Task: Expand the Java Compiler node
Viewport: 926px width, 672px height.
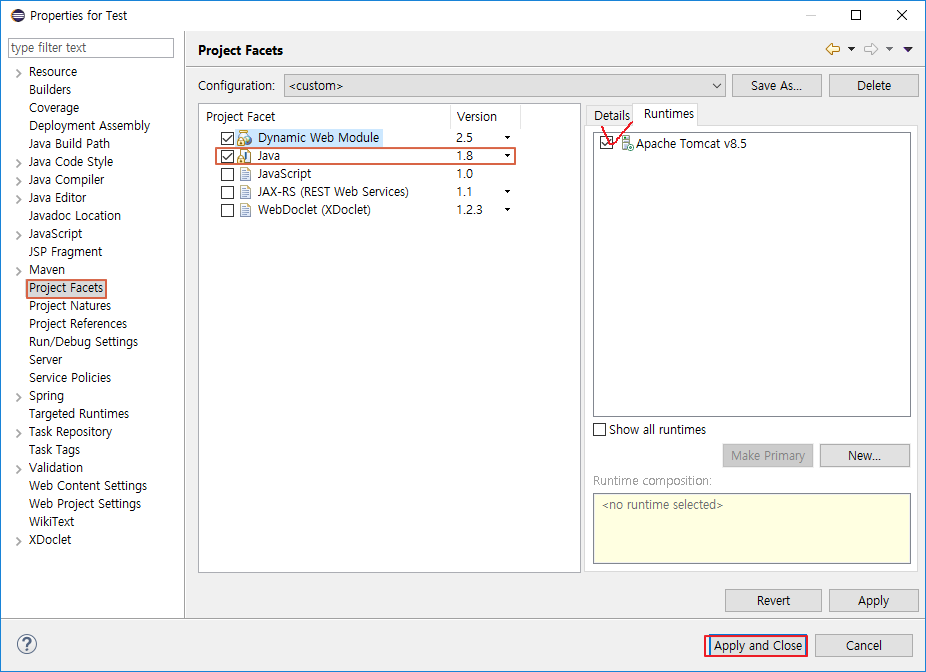Action: pos(18,181)
